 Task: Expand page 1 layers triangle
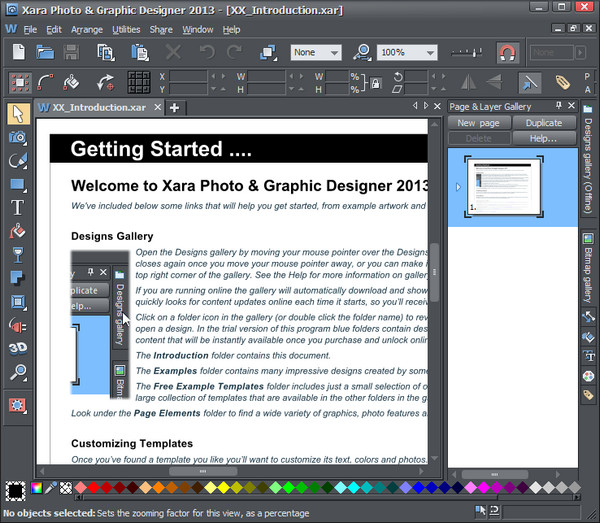(458, 187)
